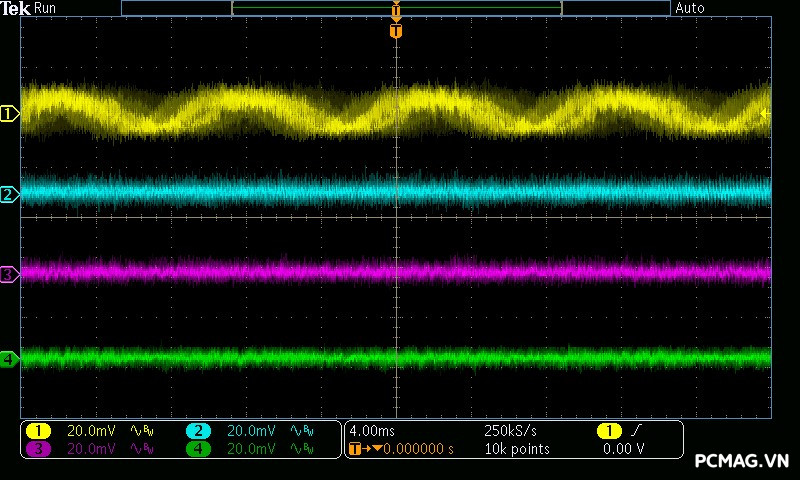Click channel 4 green ground marker

point(10,358)
